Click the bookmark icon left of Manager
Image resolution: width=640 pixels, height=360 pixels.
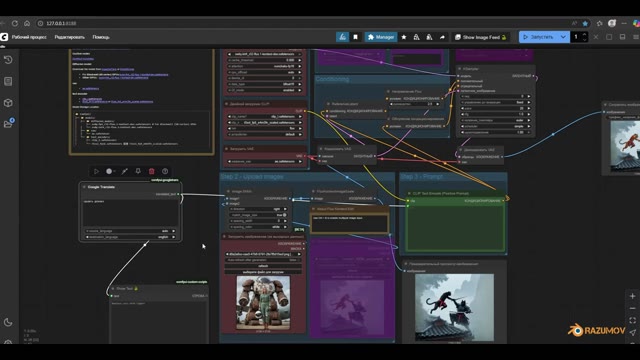coord(356,37)
